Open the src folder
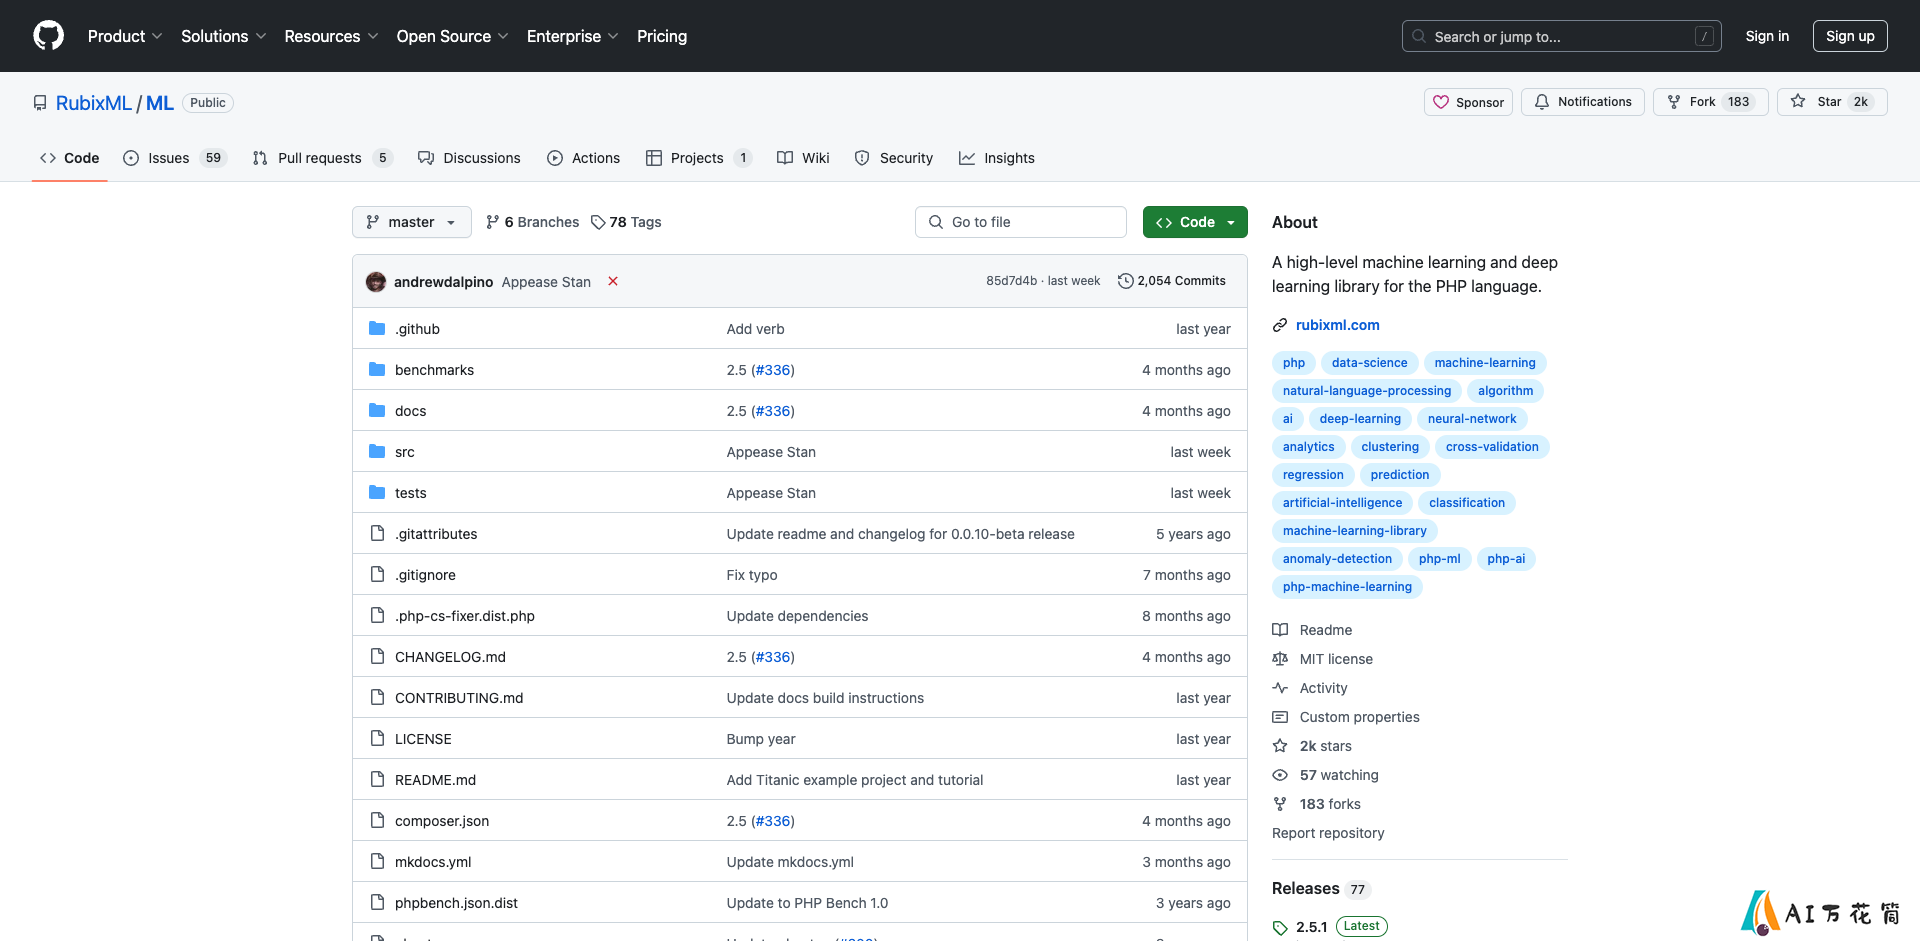Screen dimensions: 1920x941 [404, 452]
